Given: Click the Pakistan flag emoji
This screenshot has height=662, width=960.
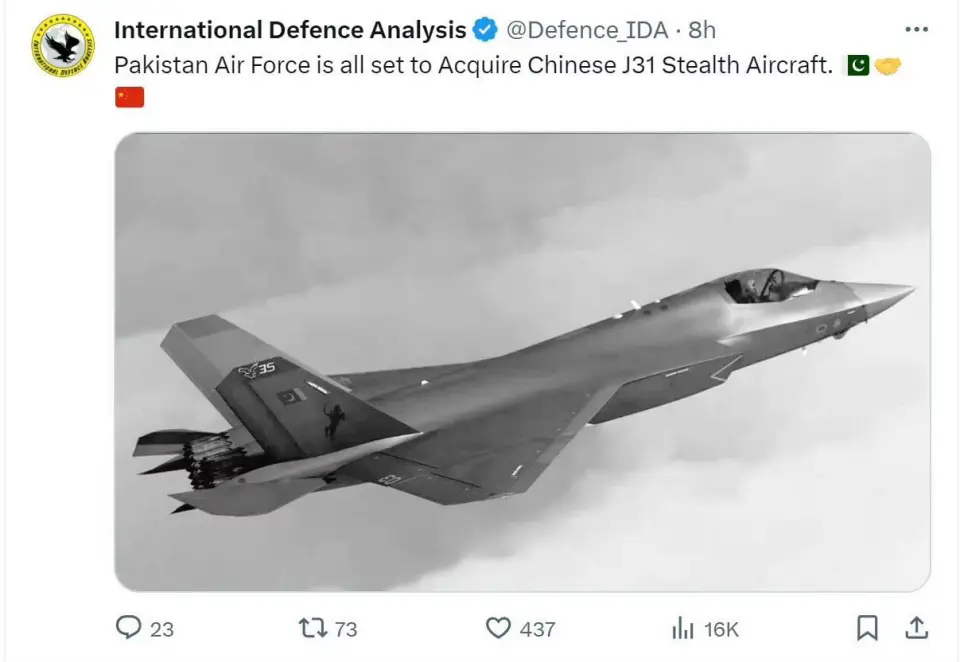Looking at the screenshot, I should tap(858, 66).
